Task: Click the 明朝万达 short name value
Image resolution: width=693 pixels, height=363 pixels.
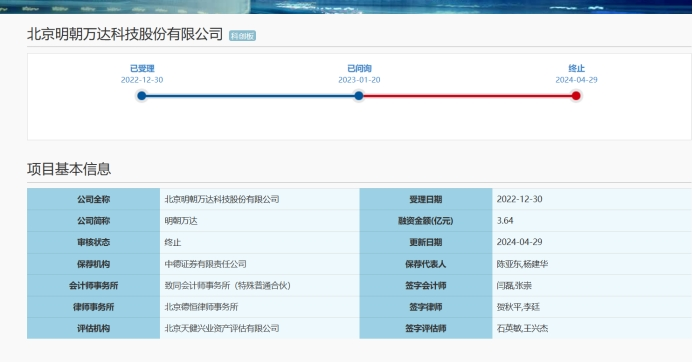Action: [181, 221]
